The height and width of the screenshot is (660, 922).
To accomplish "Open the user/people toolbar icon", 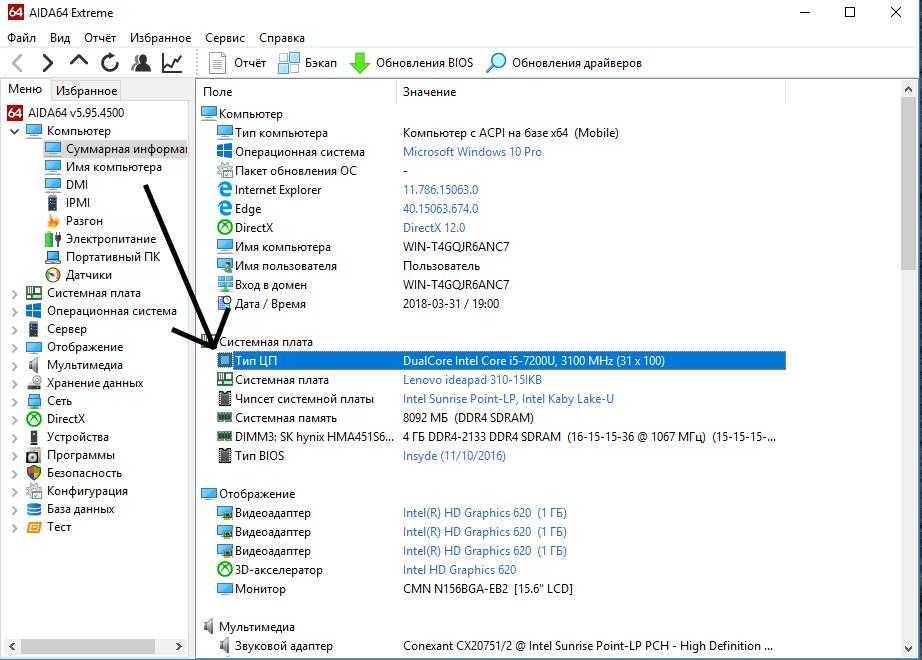I will coord(141,62).
